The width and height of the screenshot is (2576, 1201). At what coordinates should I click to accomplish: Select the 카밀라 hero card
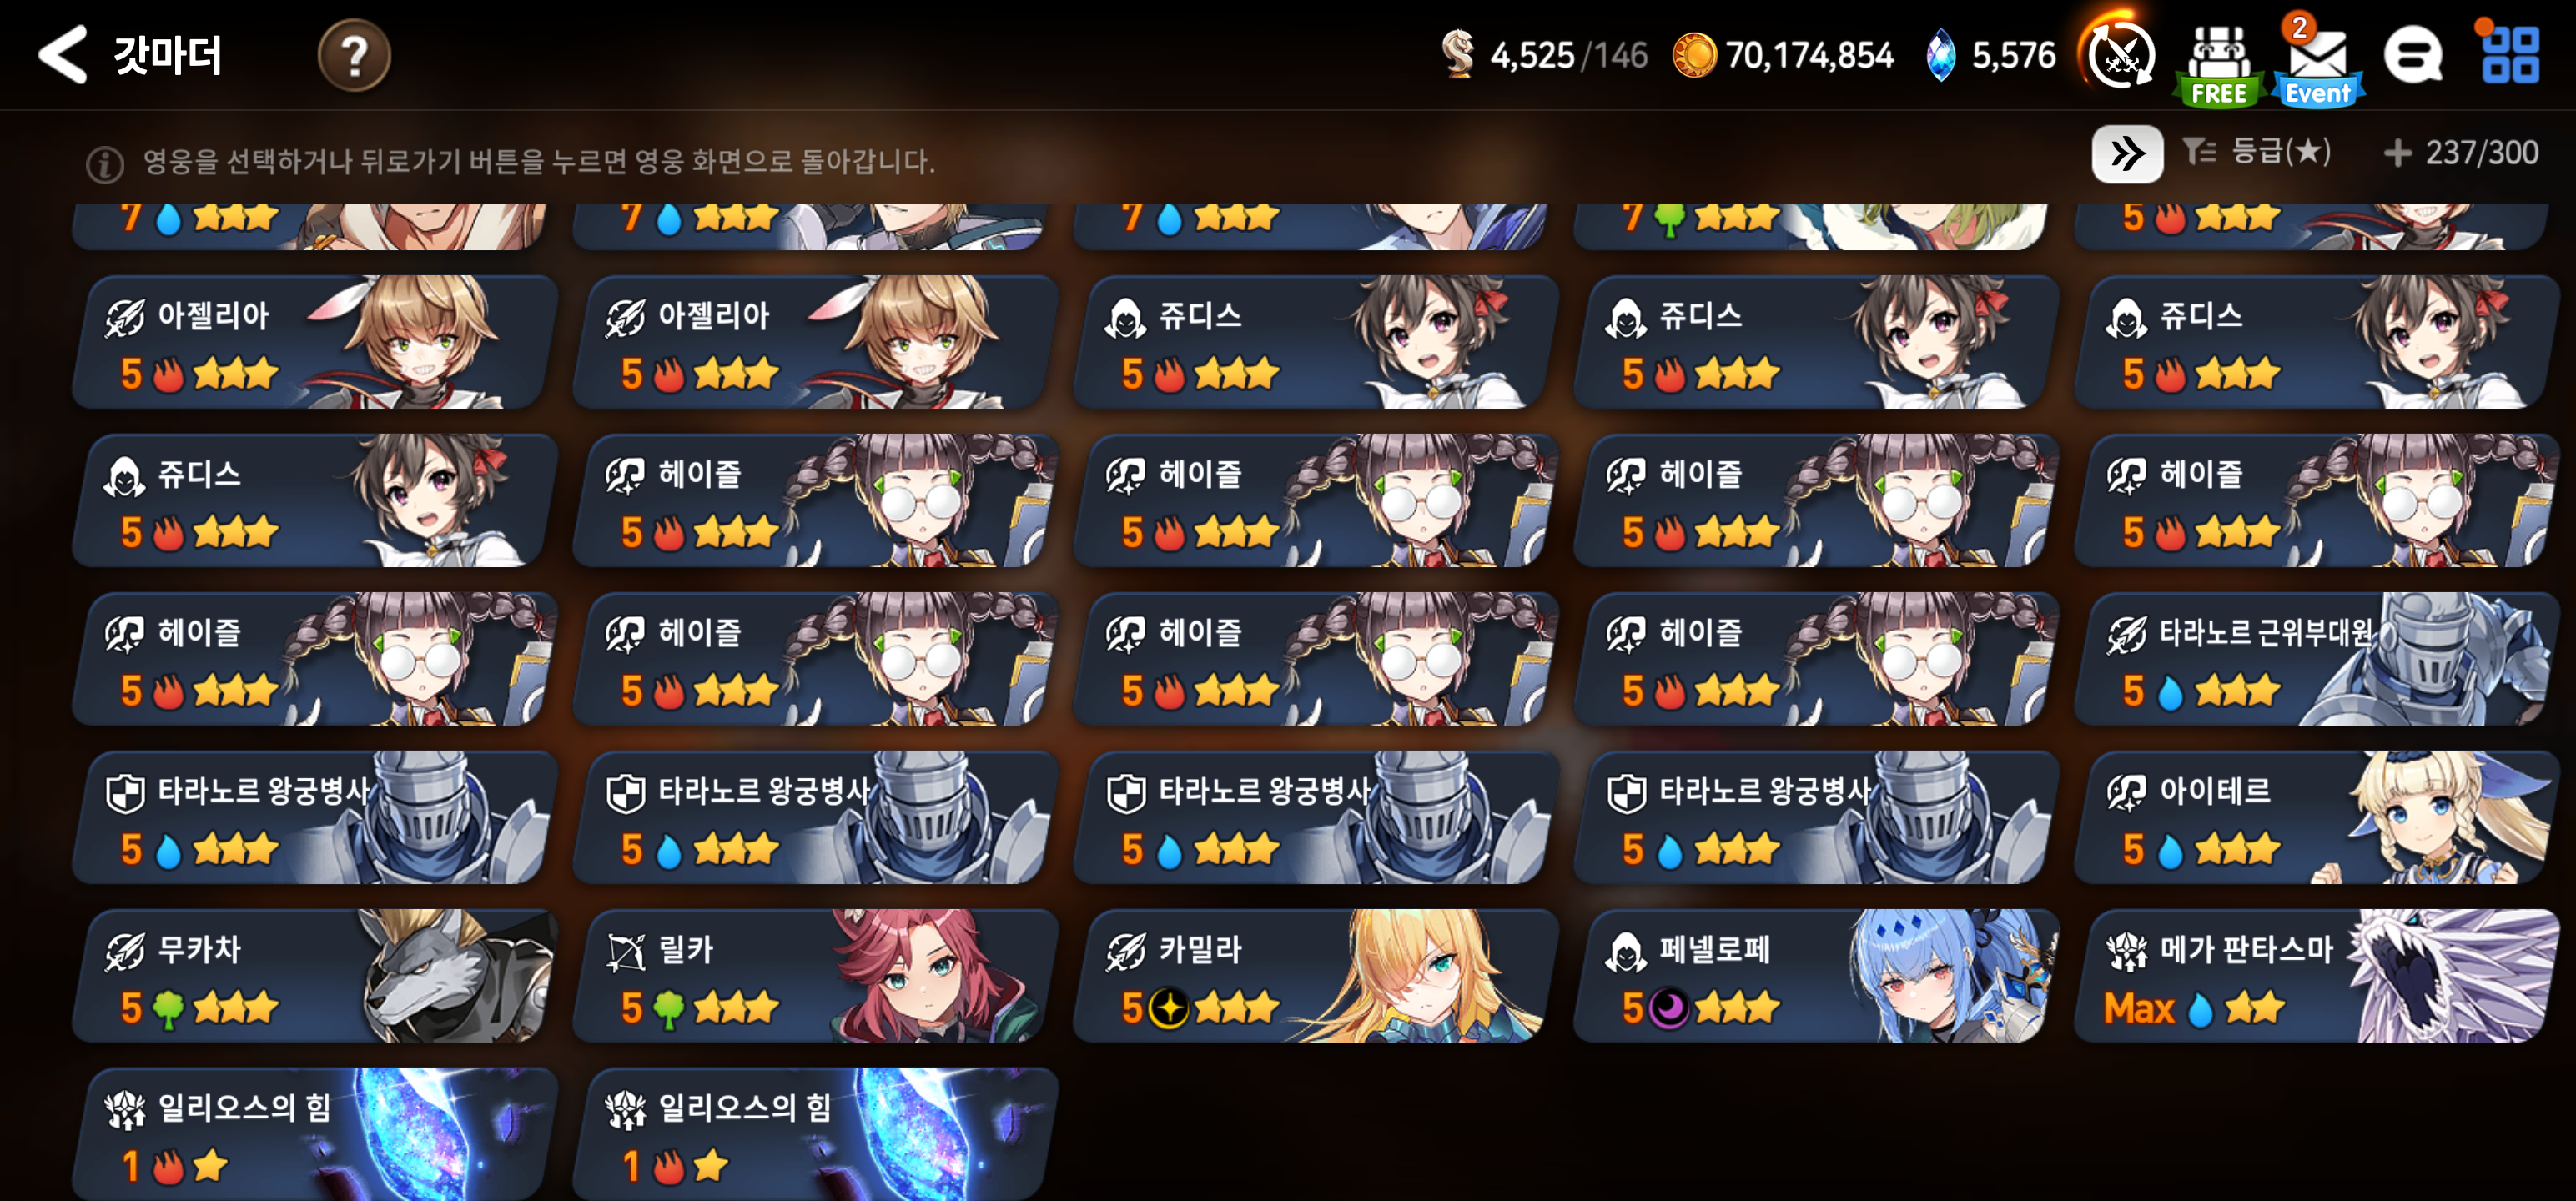click(x=1315, y=976)
